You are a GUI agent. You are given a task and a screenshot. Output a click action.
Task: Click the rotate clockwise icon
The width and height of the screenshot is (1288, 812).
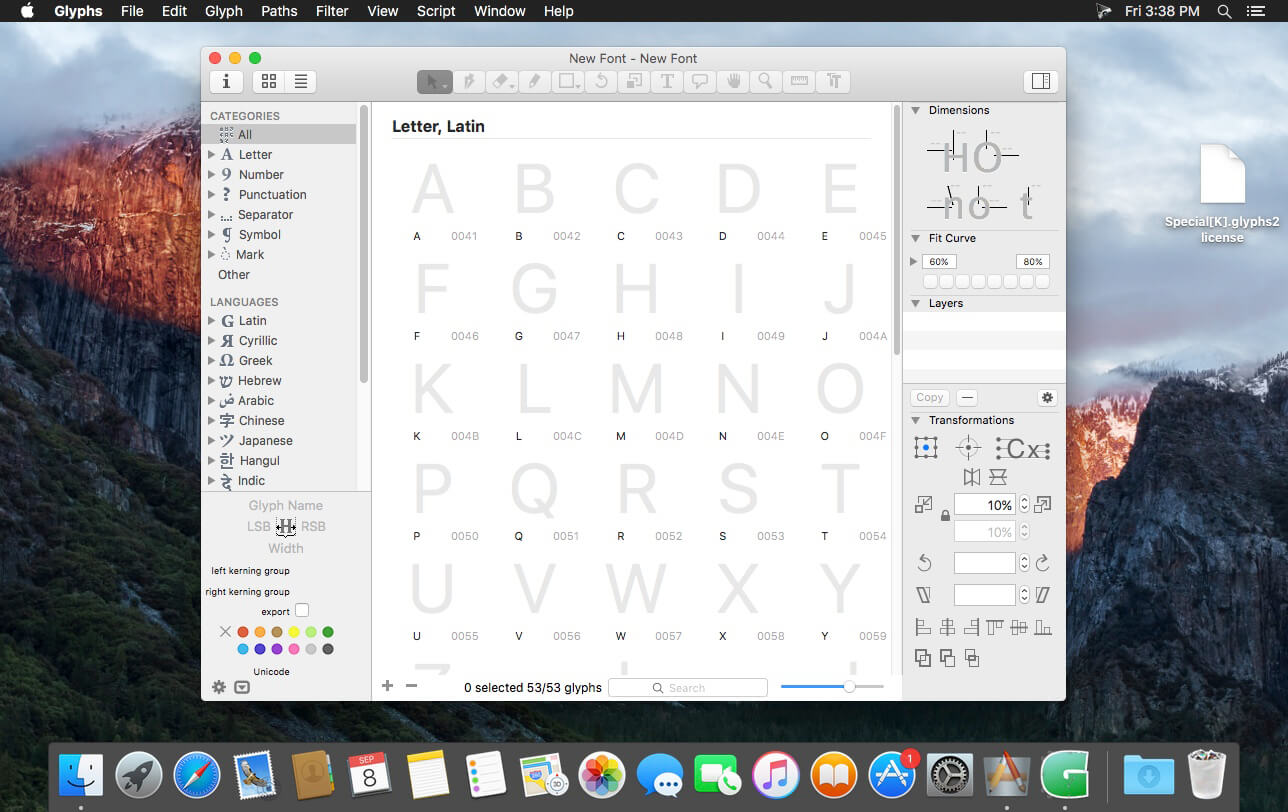coord(1042,563)
